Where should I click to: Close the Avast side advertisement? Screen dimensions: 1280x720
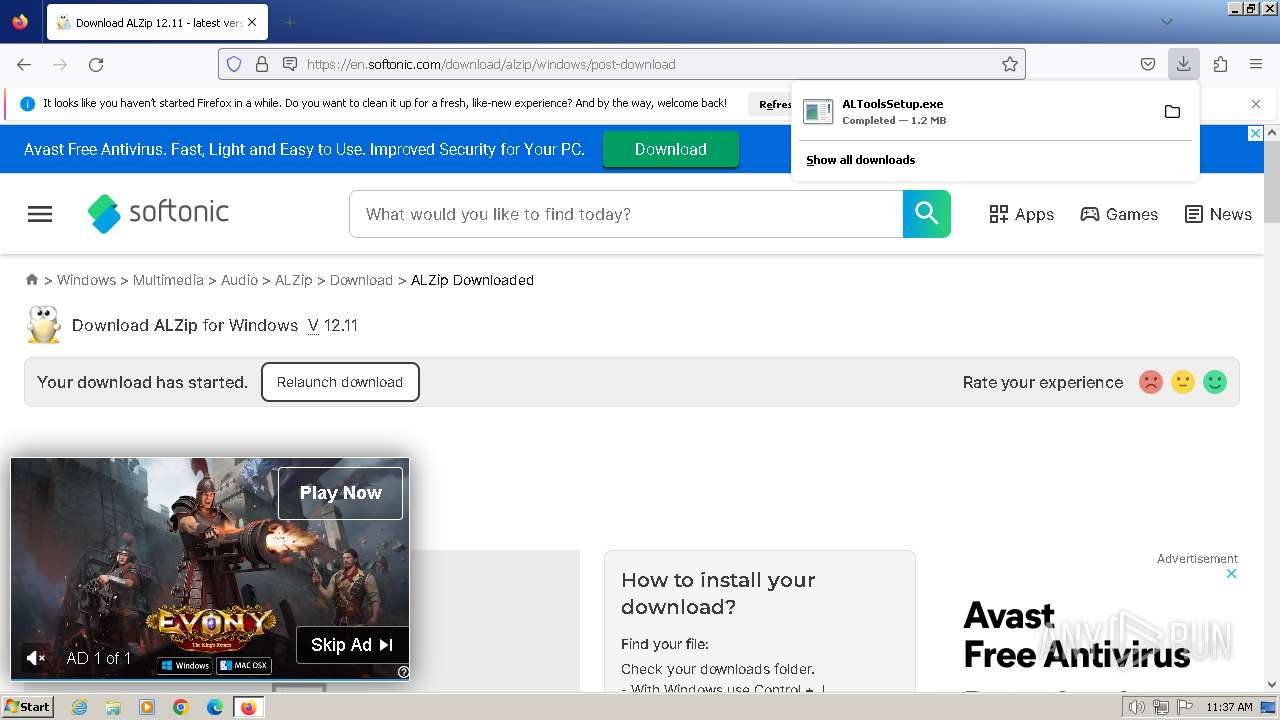pos(1232,574)
